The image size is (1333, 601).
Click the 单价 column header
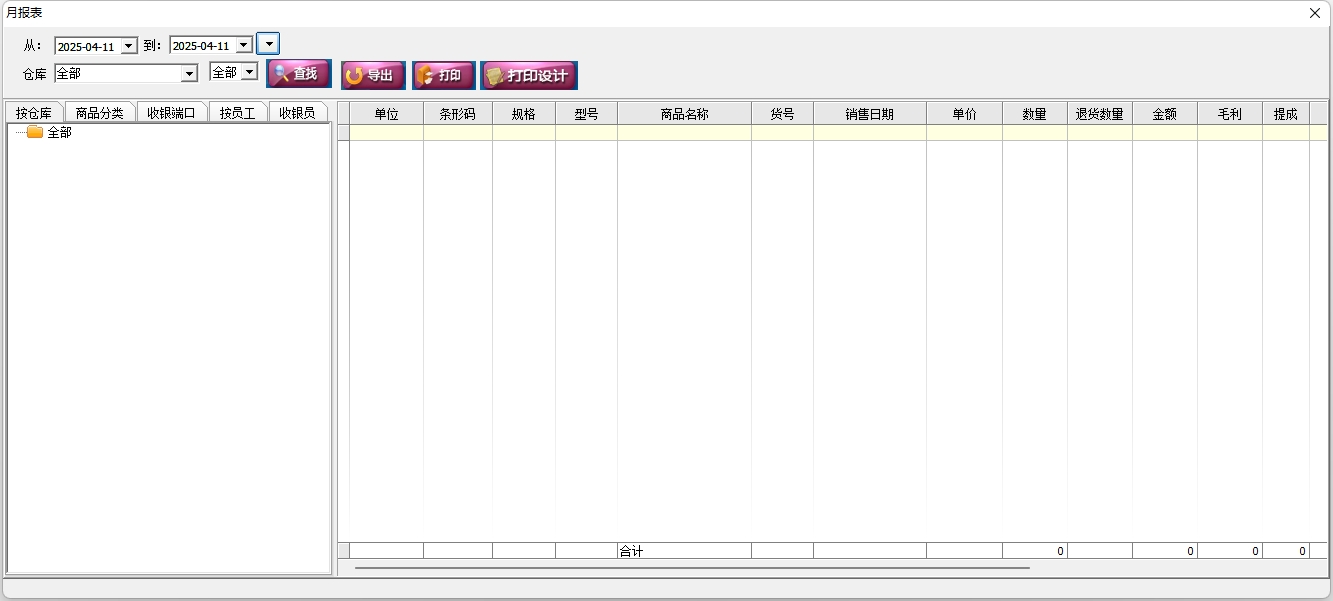(x=964, y=113)
